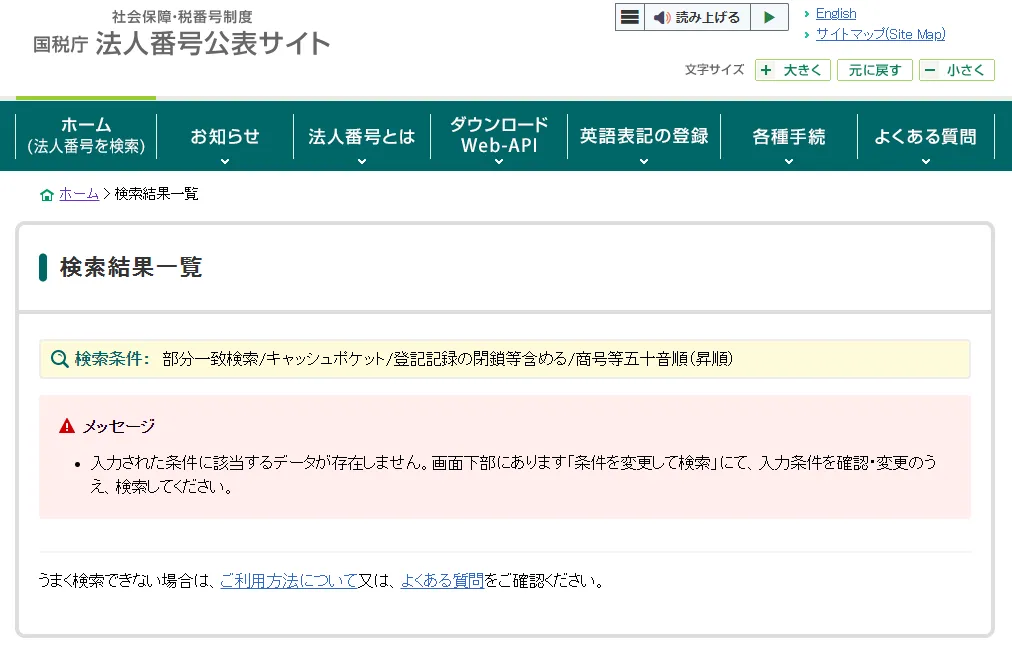Expand the よくある質問 navigation menu
Screen dimensions: 1012x654
point(925,137)
